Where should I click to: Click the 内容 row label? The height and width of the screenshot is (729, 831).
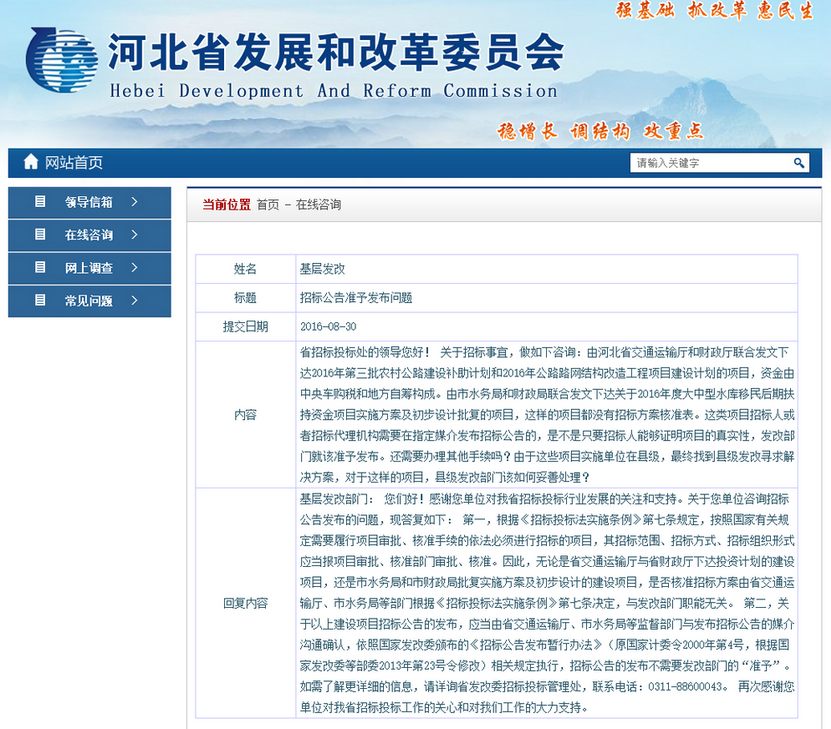pyautogui.click(x=245, y=414)
